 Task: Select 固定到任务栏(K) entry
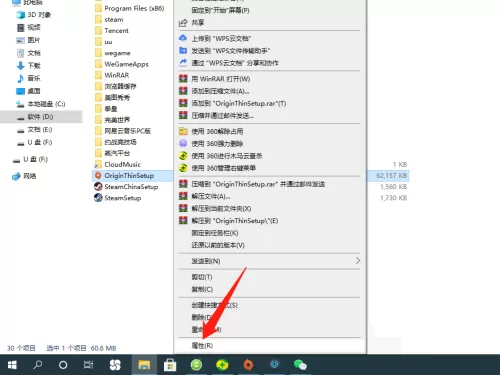(x=215, y=233)
